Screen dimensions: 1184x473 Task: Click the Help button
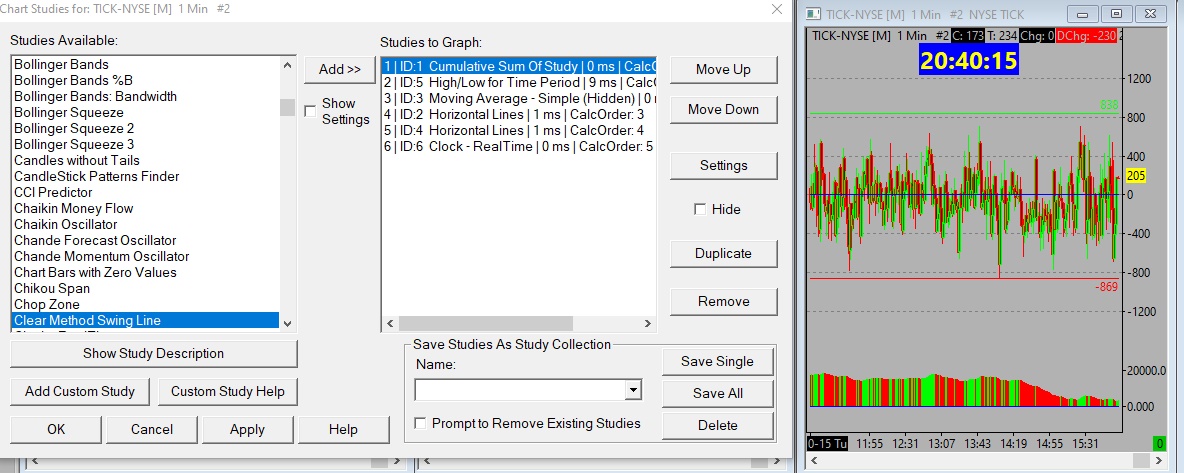tap(343, 429)
